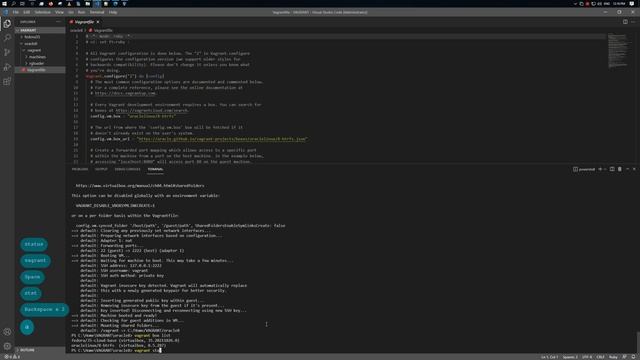Split the terminal pane
The height and width of the screenshot is (360, 640).
(x=612, y=169)
